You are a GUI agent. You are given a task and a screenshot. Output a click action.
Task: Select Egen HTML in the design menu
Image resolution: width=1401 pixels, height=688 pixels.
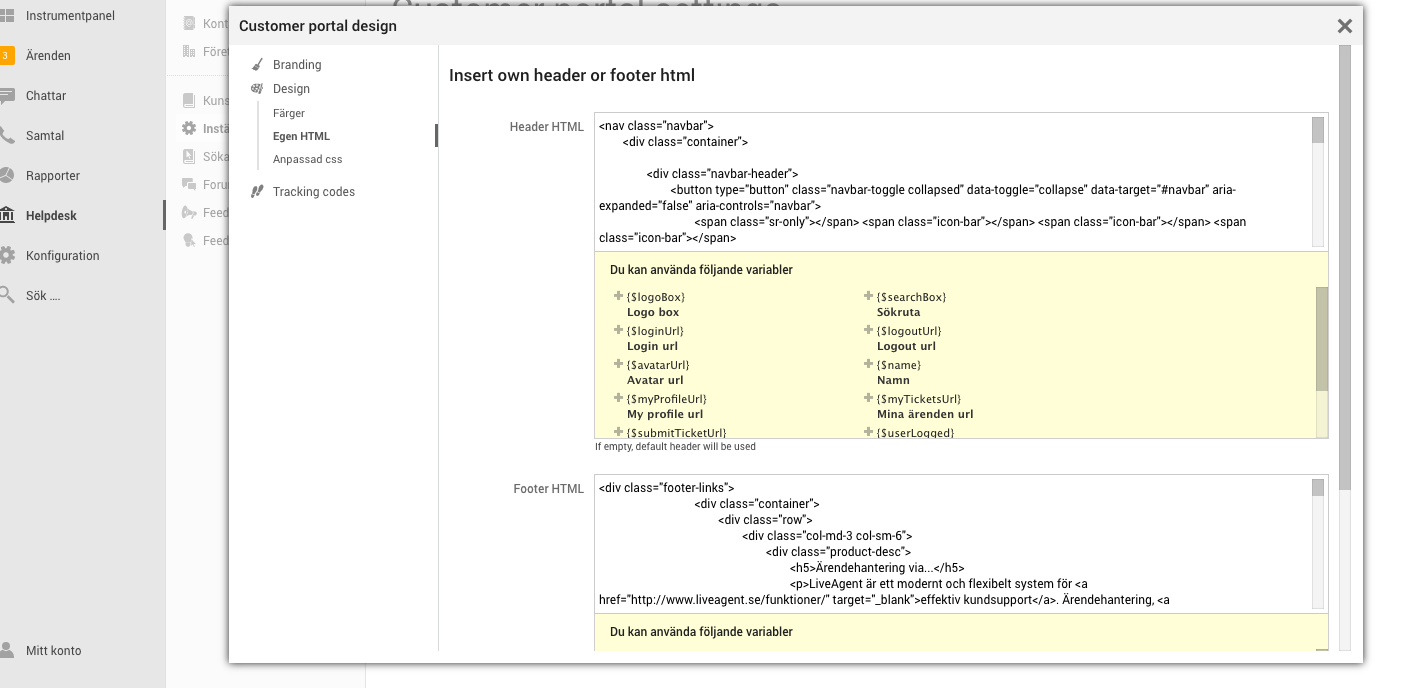[301, 136]
